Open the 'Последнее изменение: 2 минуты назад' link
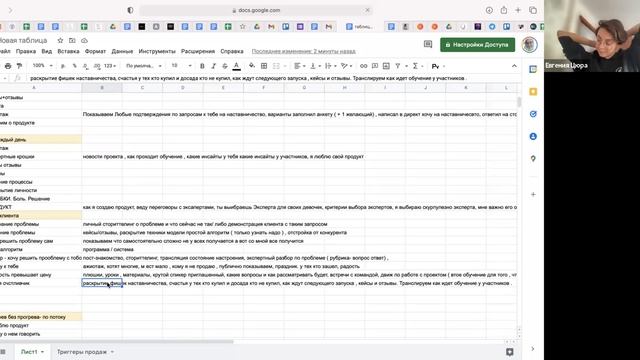The width and height of the screenshot is (640, 360). (x=303, y=51)
